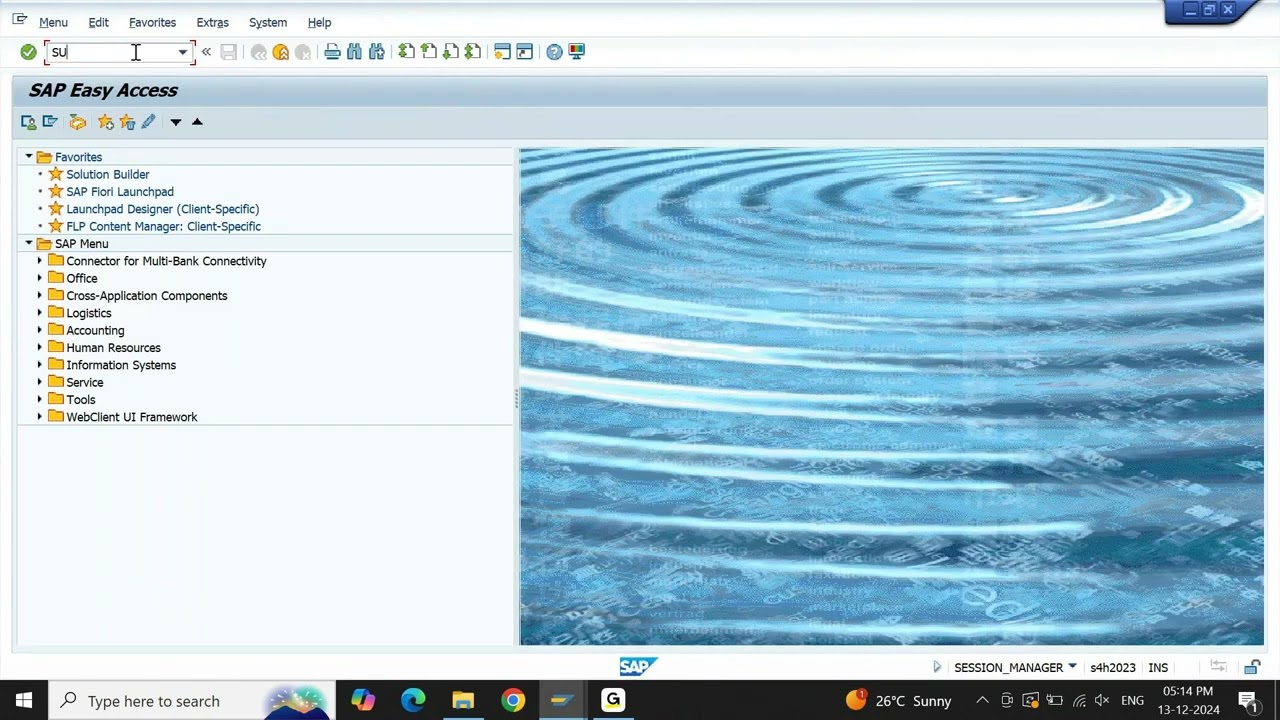Image resolution: width=1280 pixels, height=720 pixels.
Task: Click the SAP GUI window menu icon
Action: tap(19, 20)
